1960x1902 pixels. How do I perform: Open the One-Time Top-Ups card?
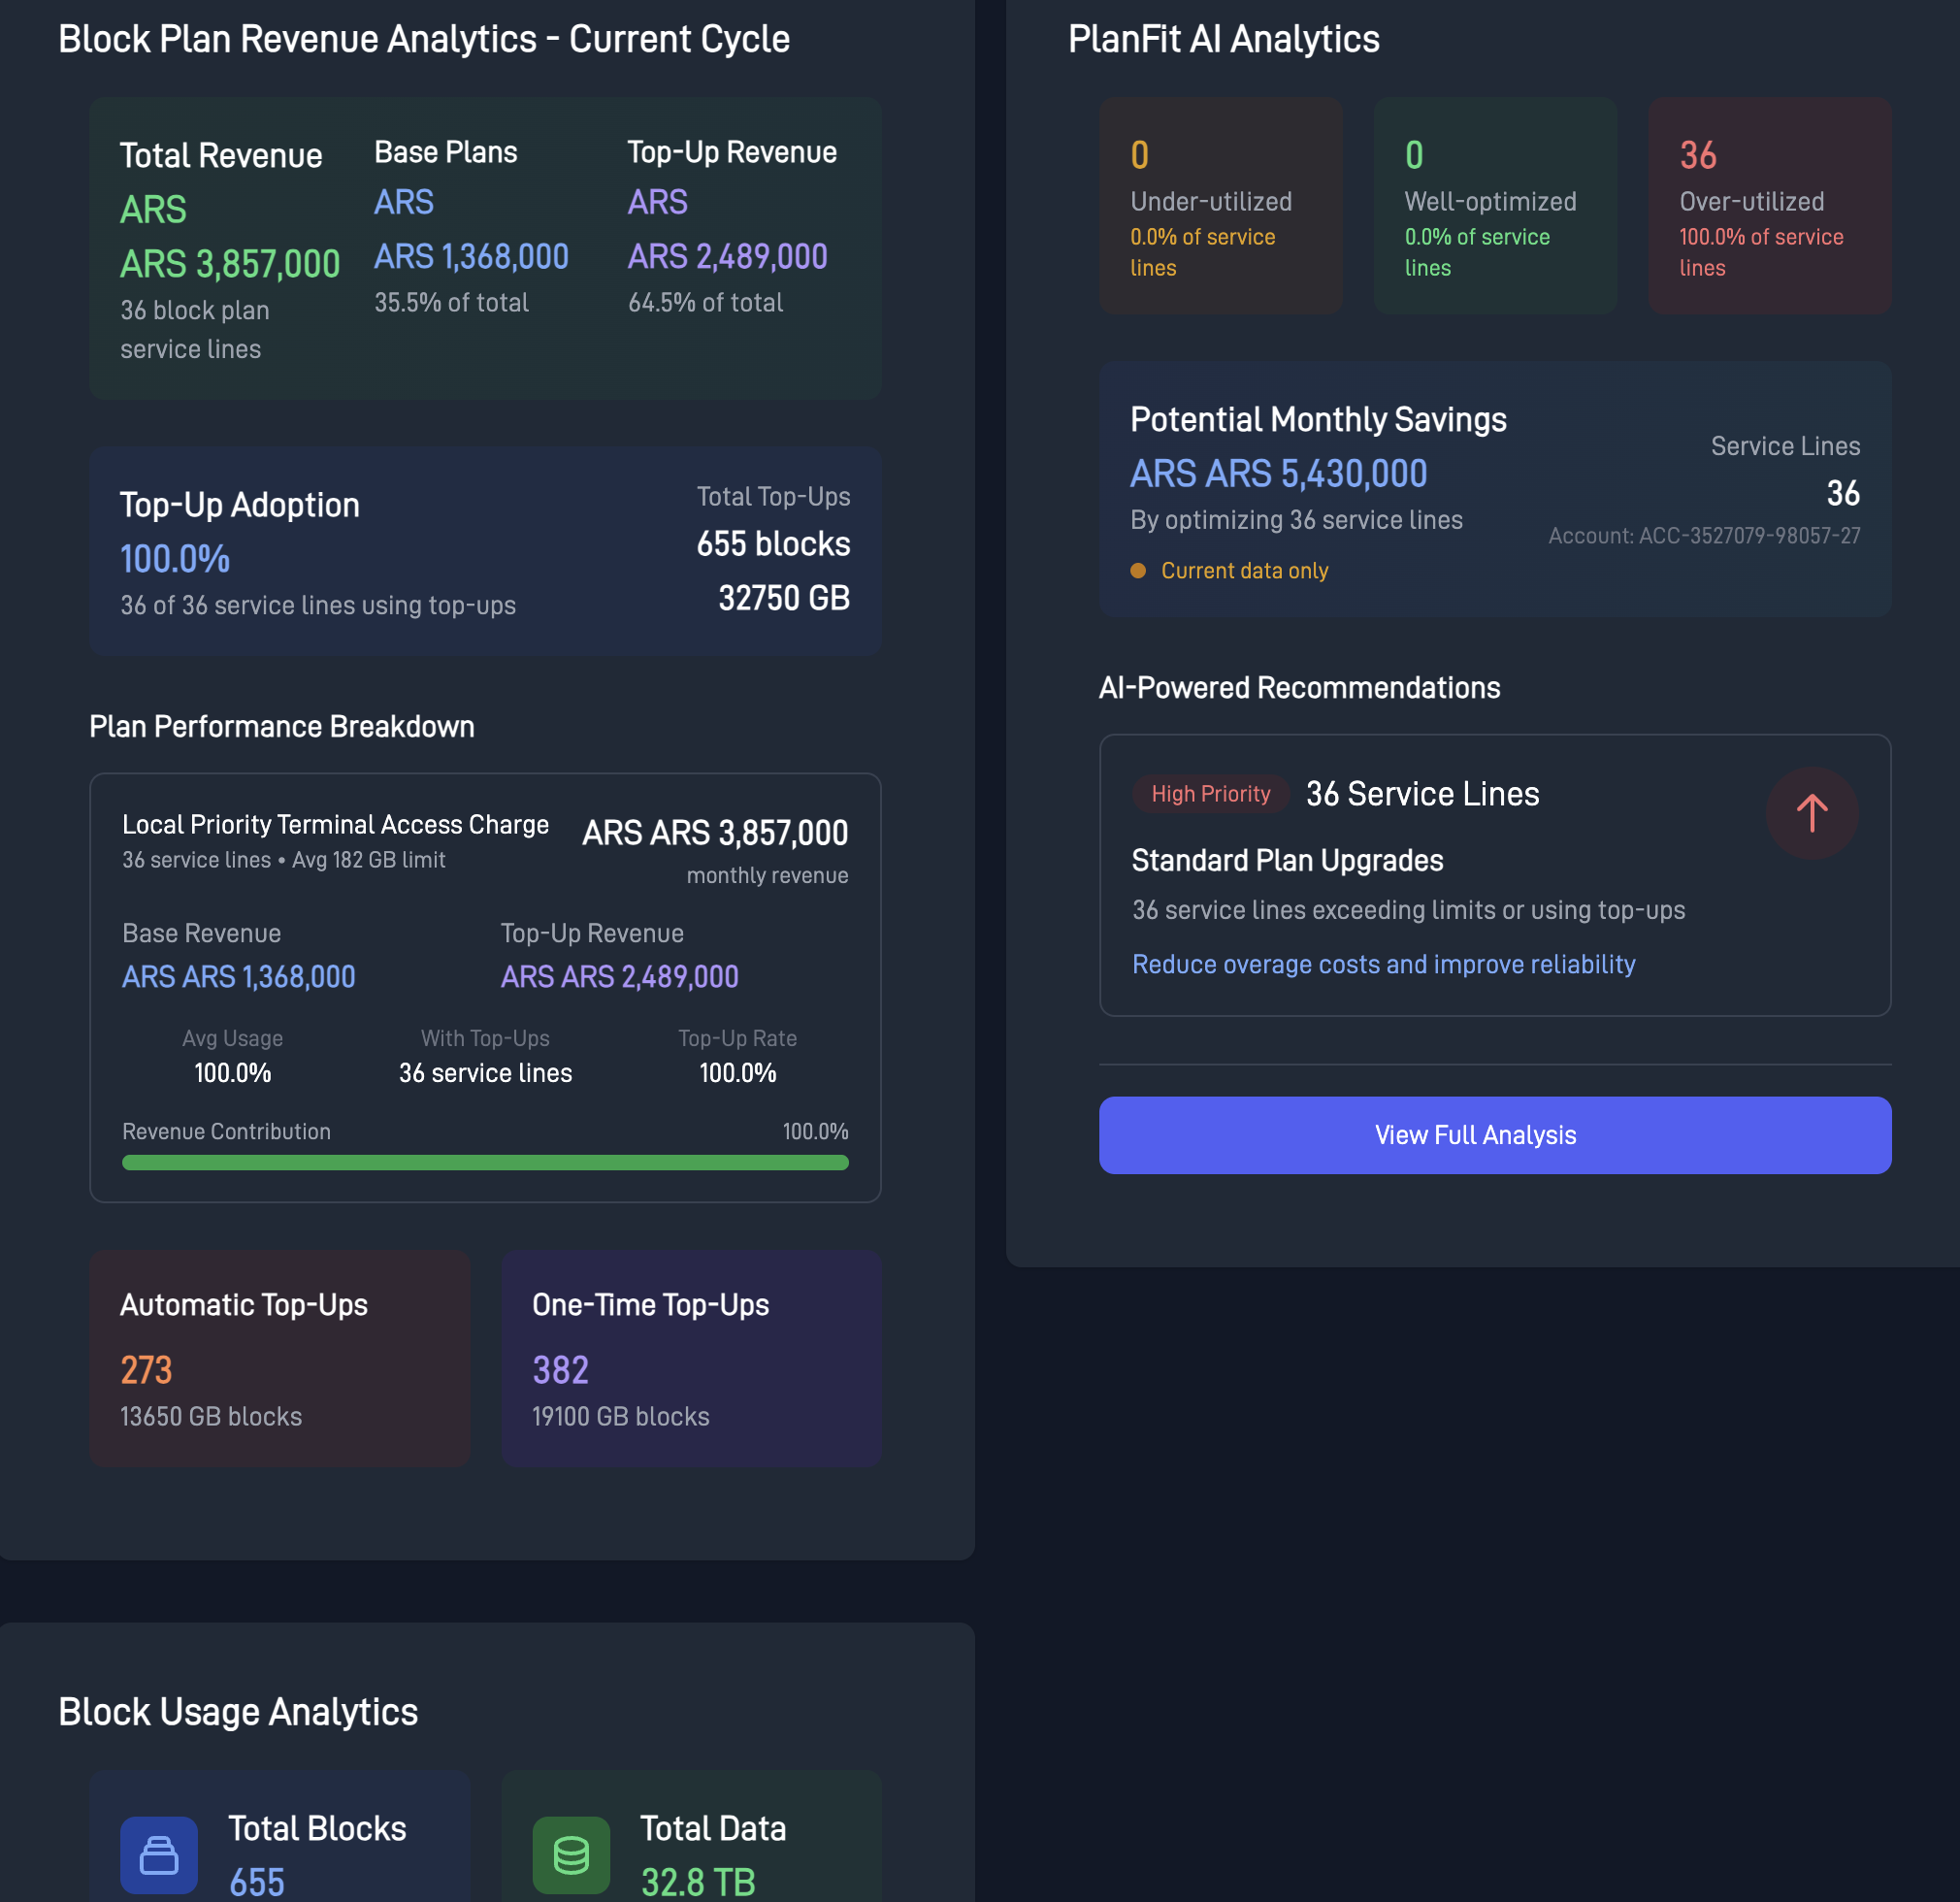(x=690, y=1357)
